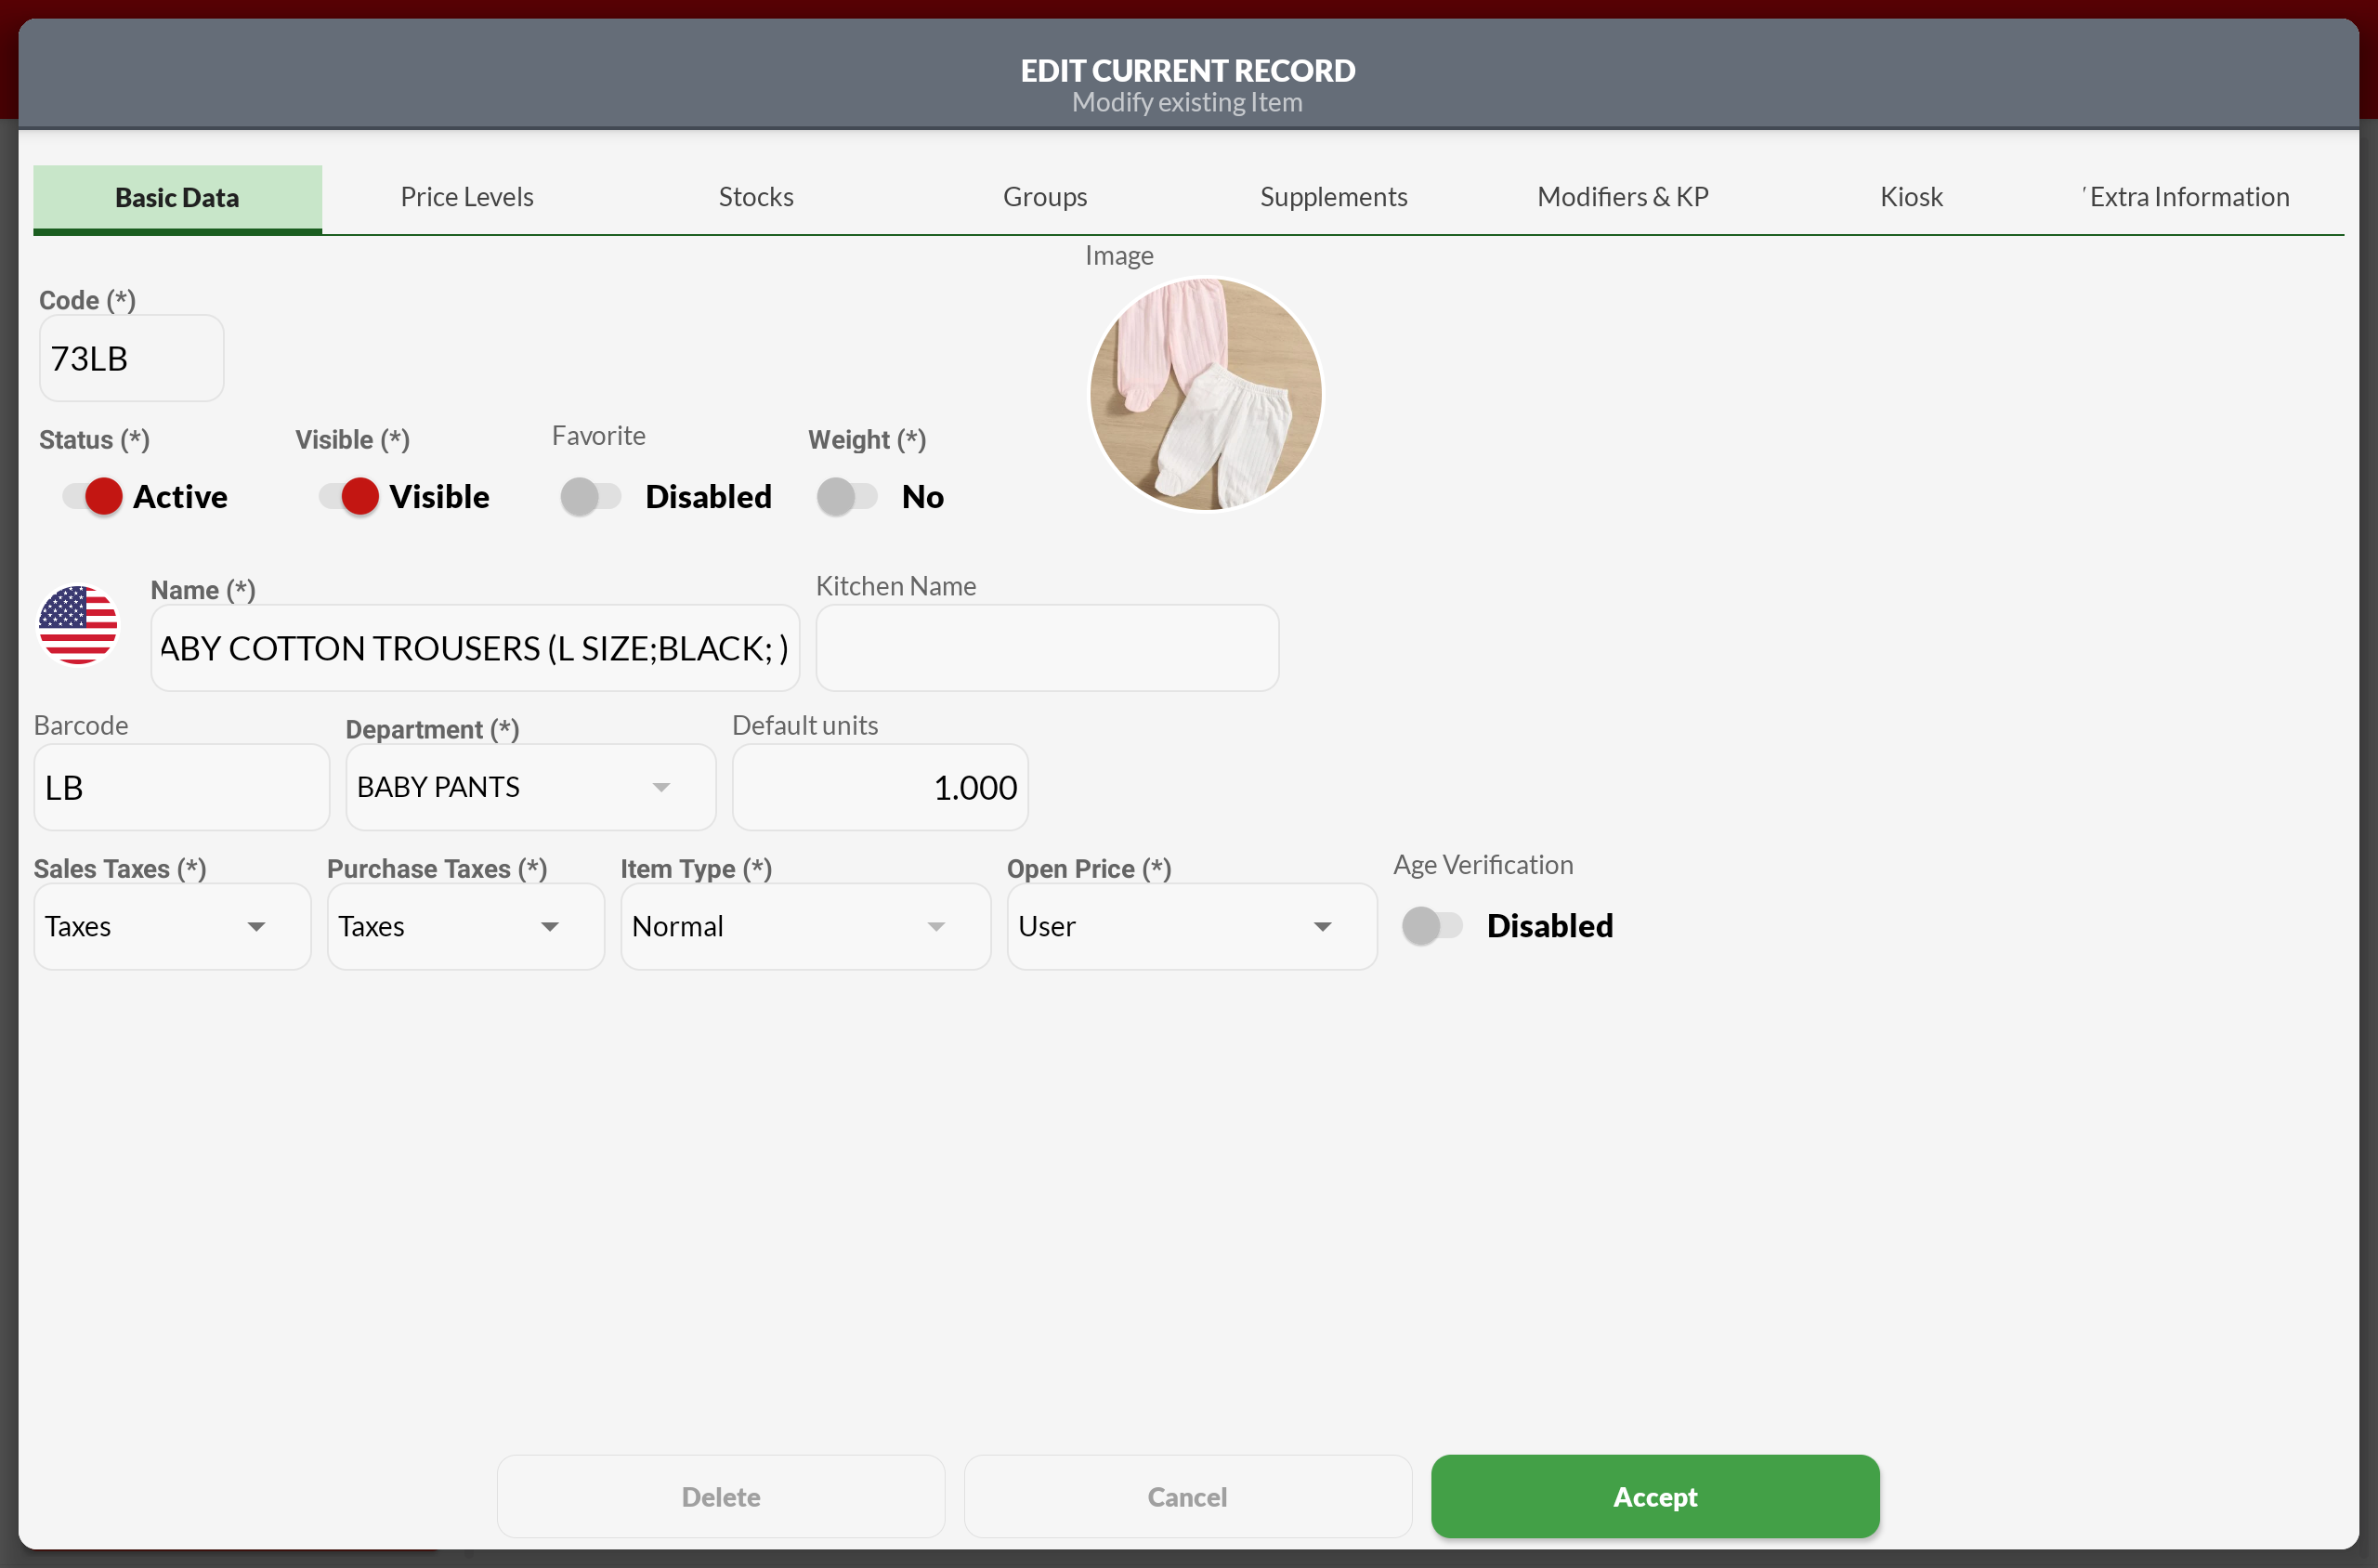Image resolution: width=2378 pixels, height=1568 pixels.
Task: Enable the Favorite toggle
Action: (590, 496)
